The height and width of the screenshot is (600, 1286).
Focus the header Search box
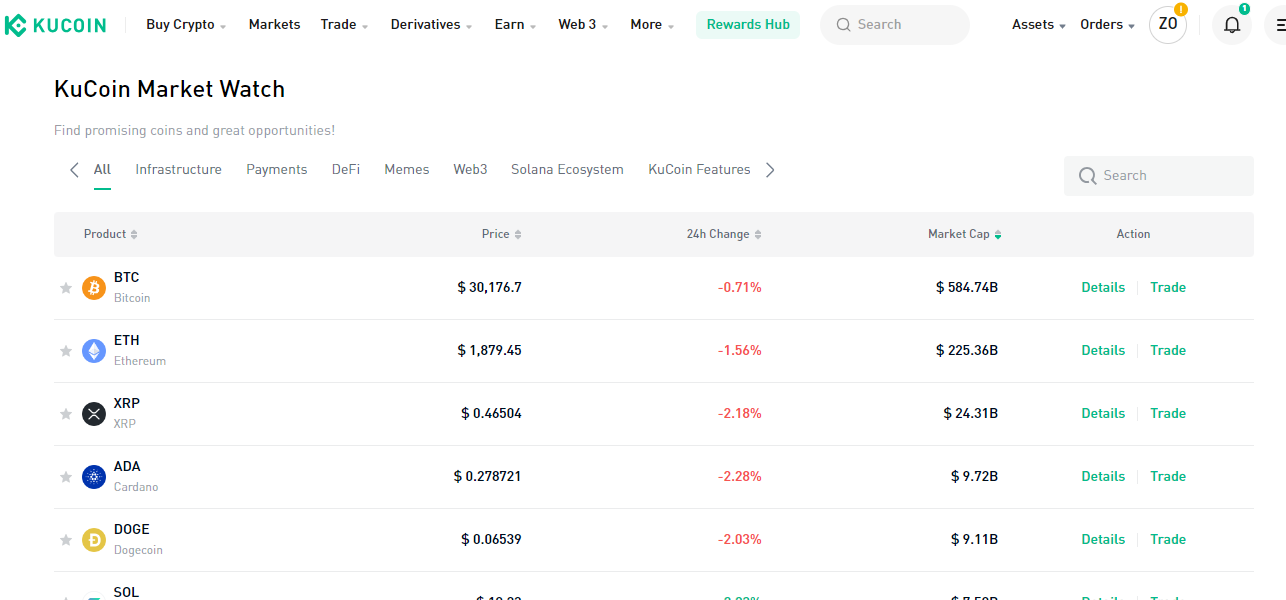pyautogui.click(x=895, y=25)
